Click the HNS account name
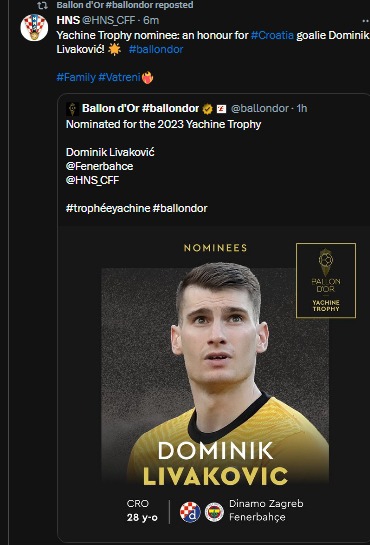This screenshot has height=545, width=370. [68, 20]
